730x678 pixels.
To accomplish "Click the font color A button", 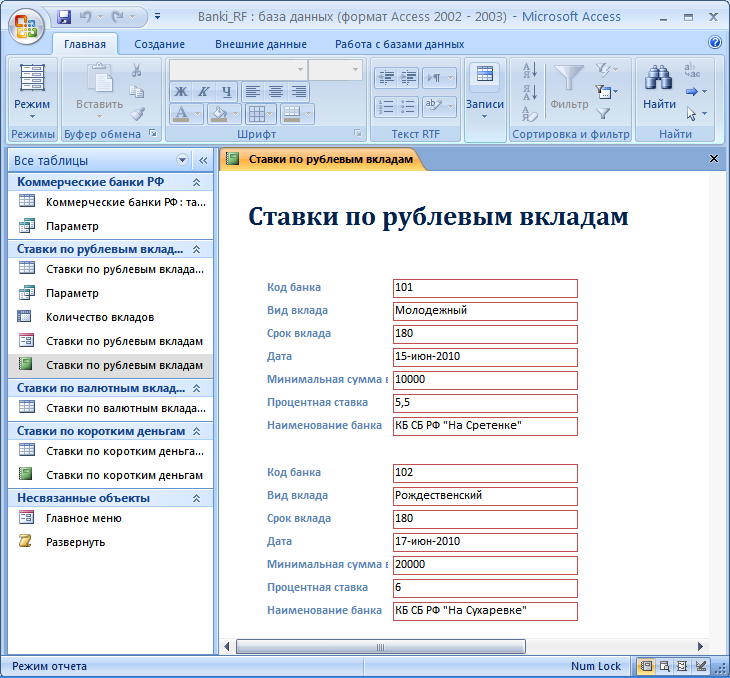I will 182,114.
